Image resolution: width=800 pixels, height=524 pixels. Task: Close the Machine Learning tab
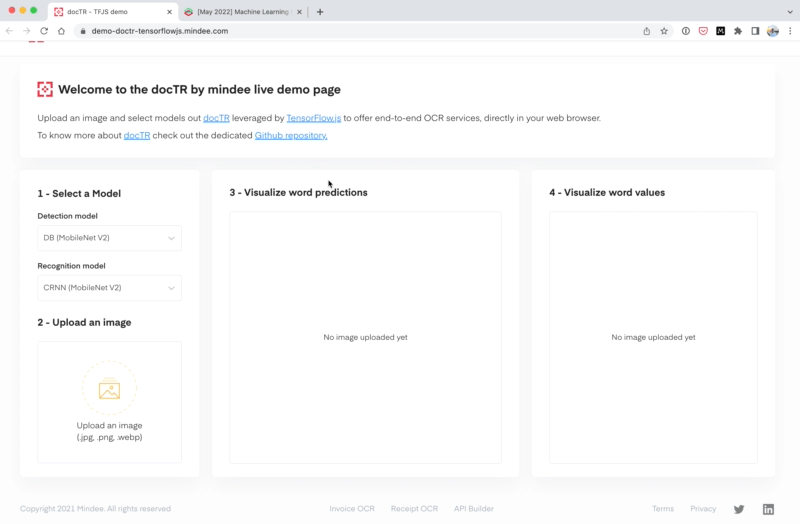pyautogui.click(x=299, y=12)
